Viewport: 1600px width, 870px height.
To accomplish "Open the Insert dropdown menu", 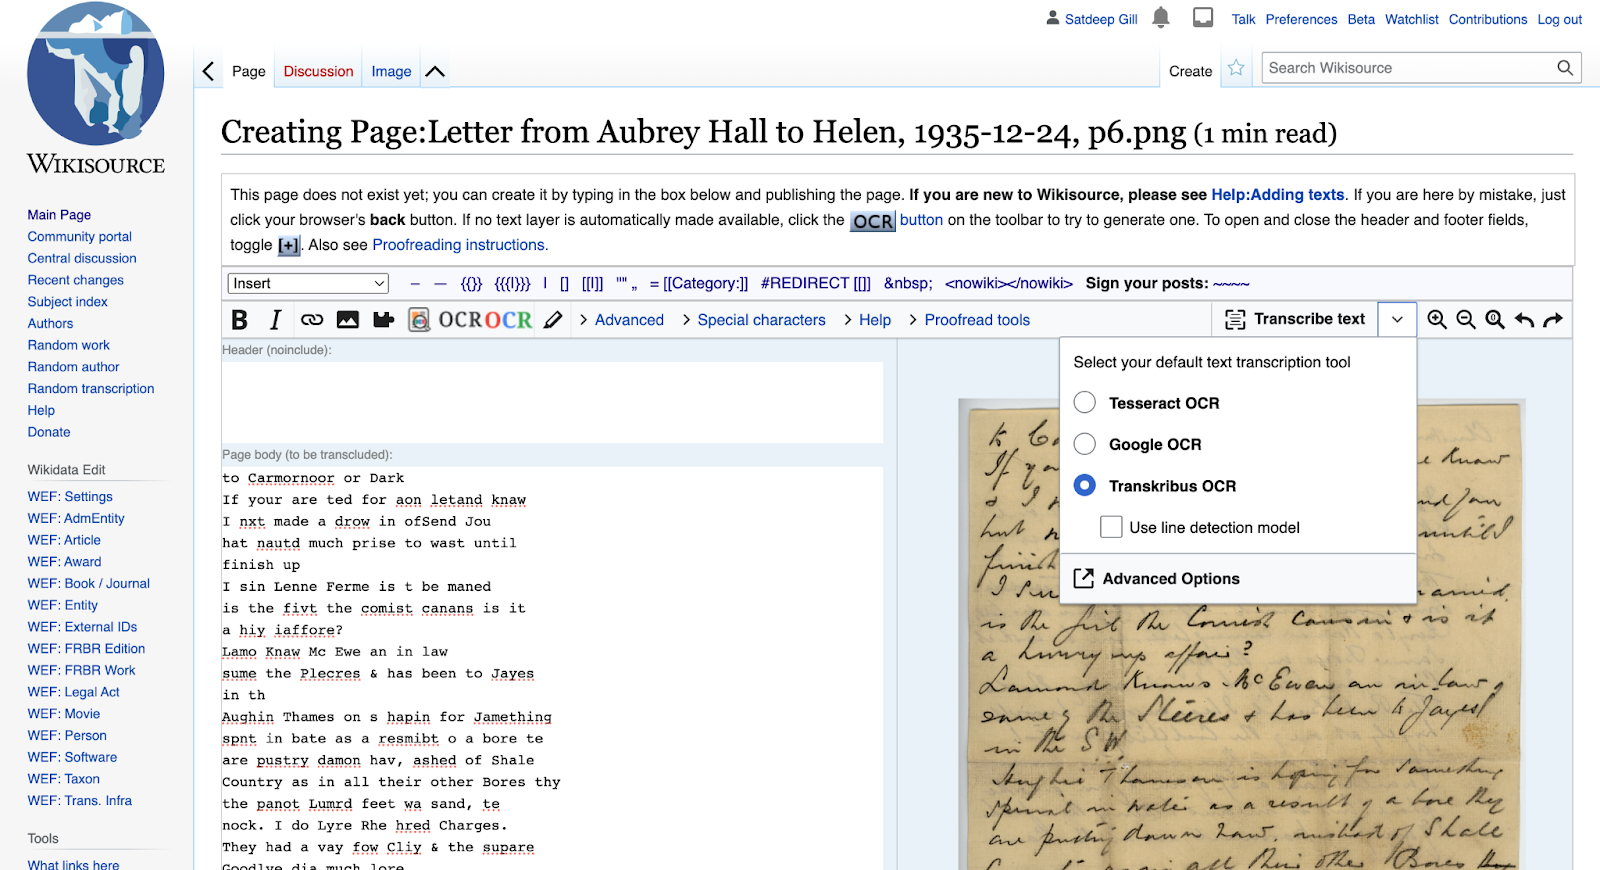I will point(308,284).
